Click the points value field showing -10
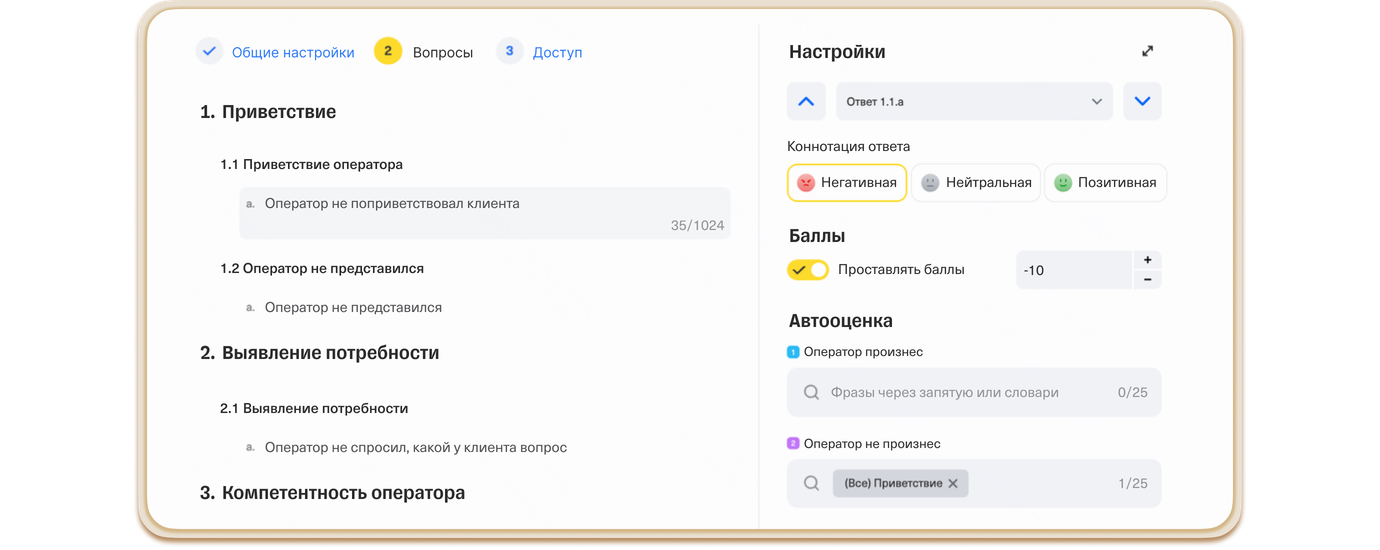 [x=1074, y=270]
